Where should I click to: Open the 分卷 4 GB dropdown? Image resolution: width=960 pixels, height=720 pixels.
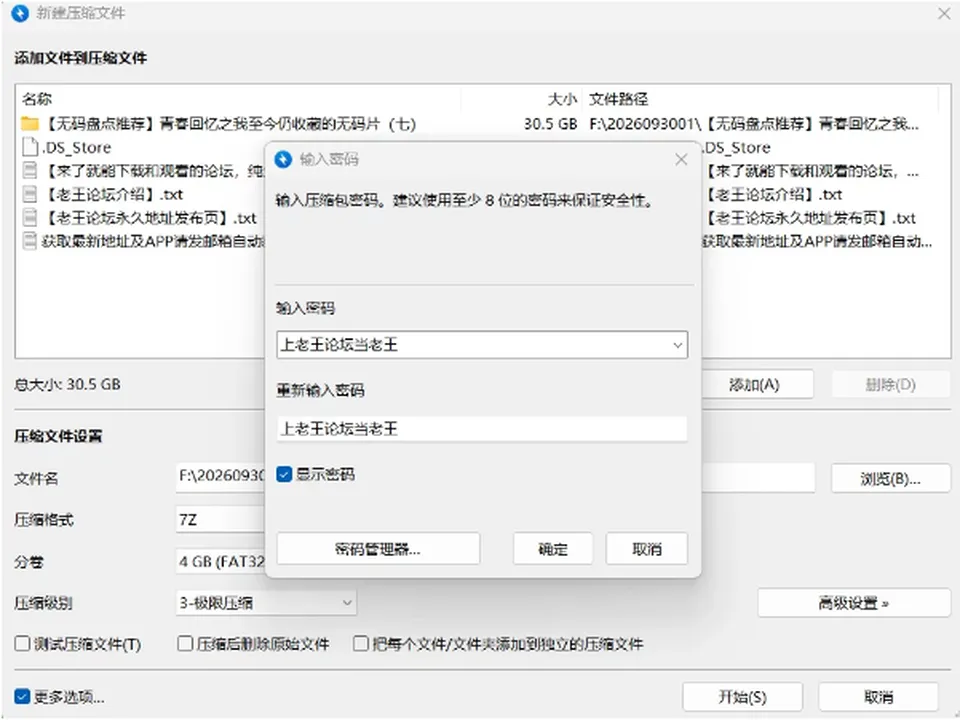coord(221,561)
